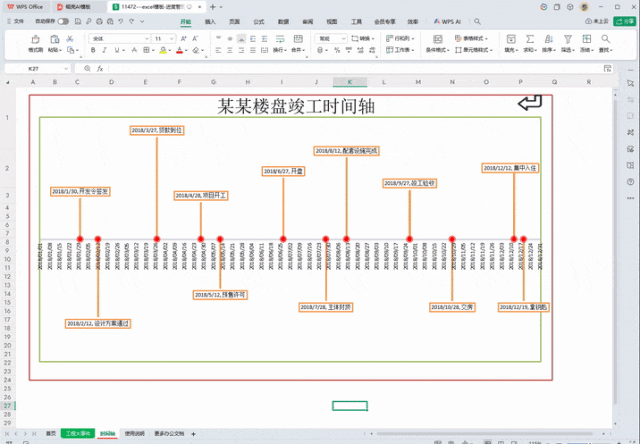
Task: Click the WPS AI button
Action: click(447, 22)
